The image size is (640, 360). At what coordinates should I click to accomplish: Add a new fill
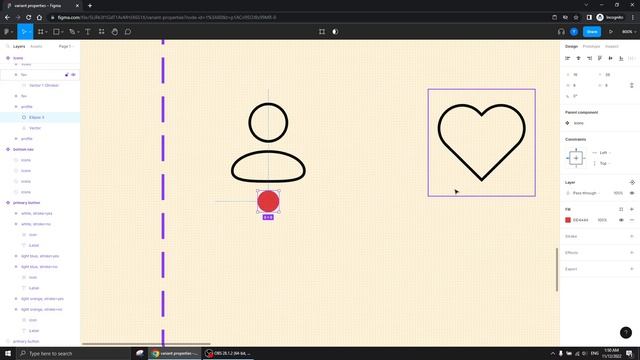tap(632, 209)
